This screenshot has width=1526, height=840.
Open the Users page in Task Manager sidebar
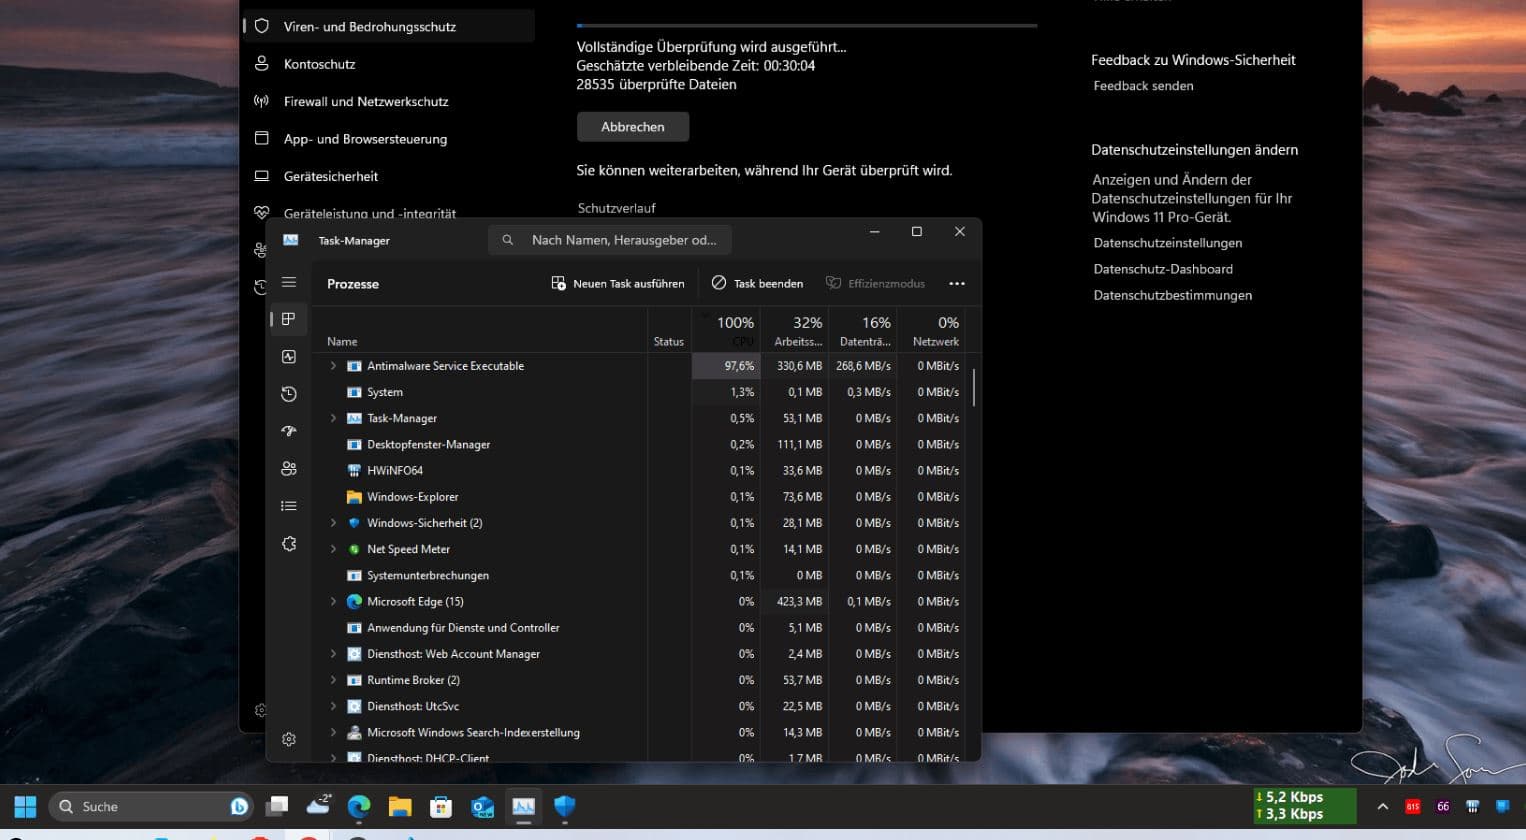(289, 468)
